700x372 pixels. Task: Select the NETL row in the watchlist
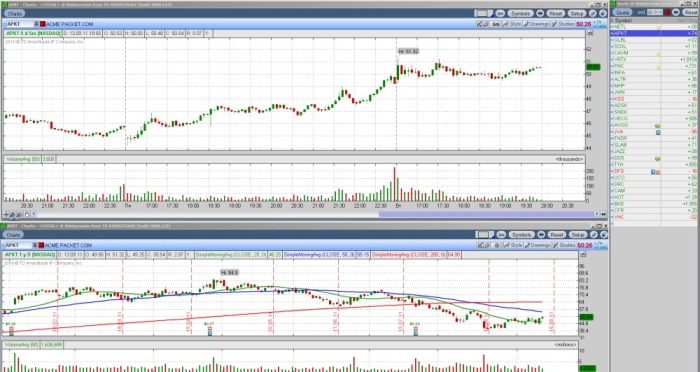655,27
